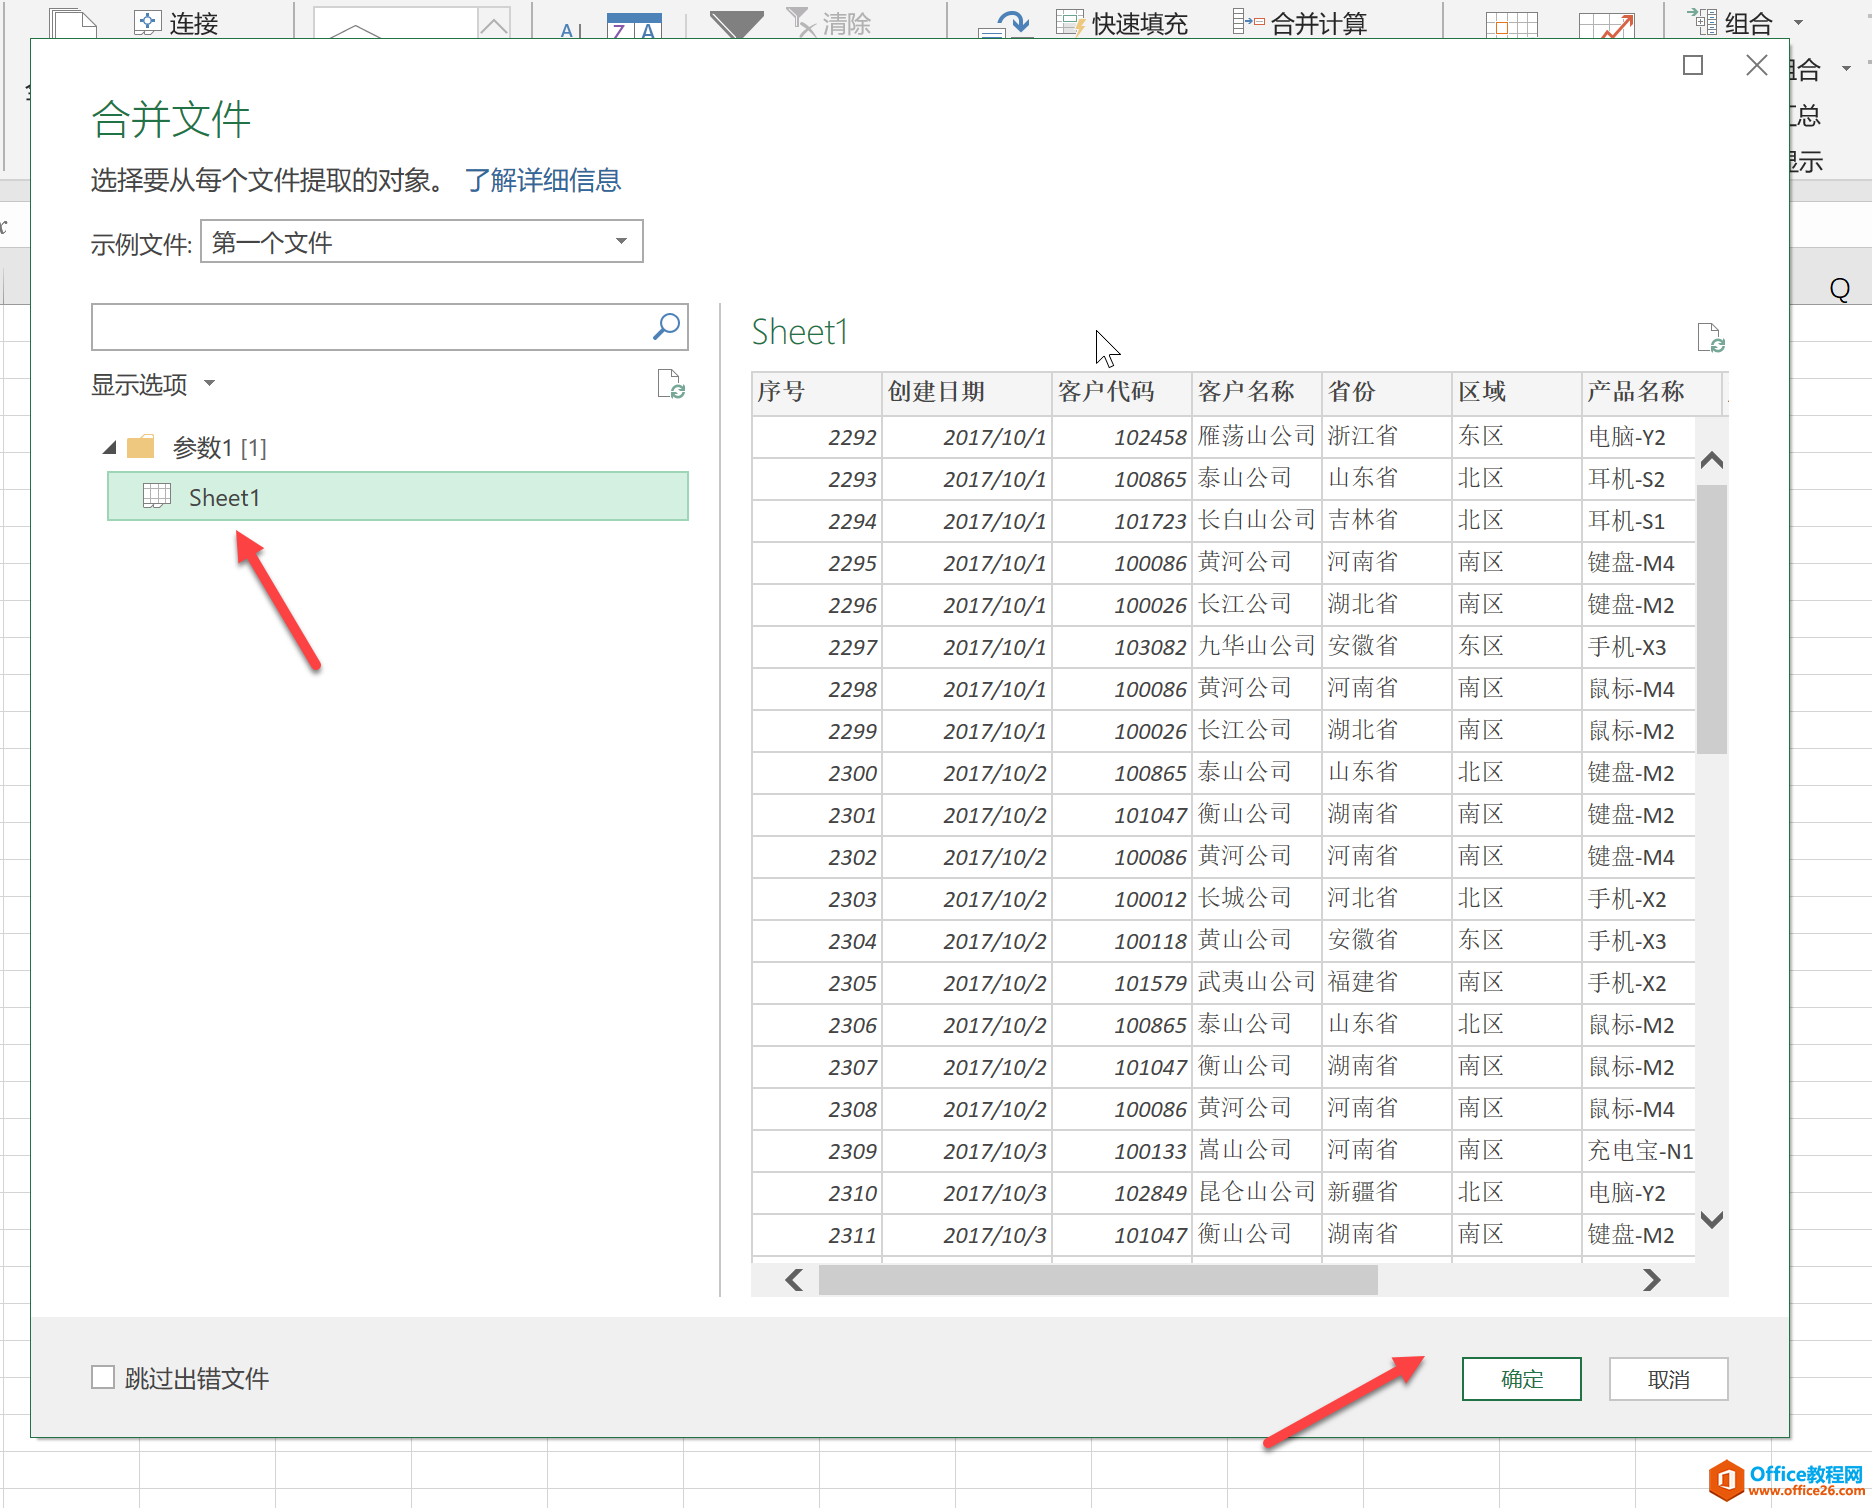Click product cell 耳机-S2
Image resolution: width=1872 pixels, height=1508 pixels.
(x=1640, y=479)
